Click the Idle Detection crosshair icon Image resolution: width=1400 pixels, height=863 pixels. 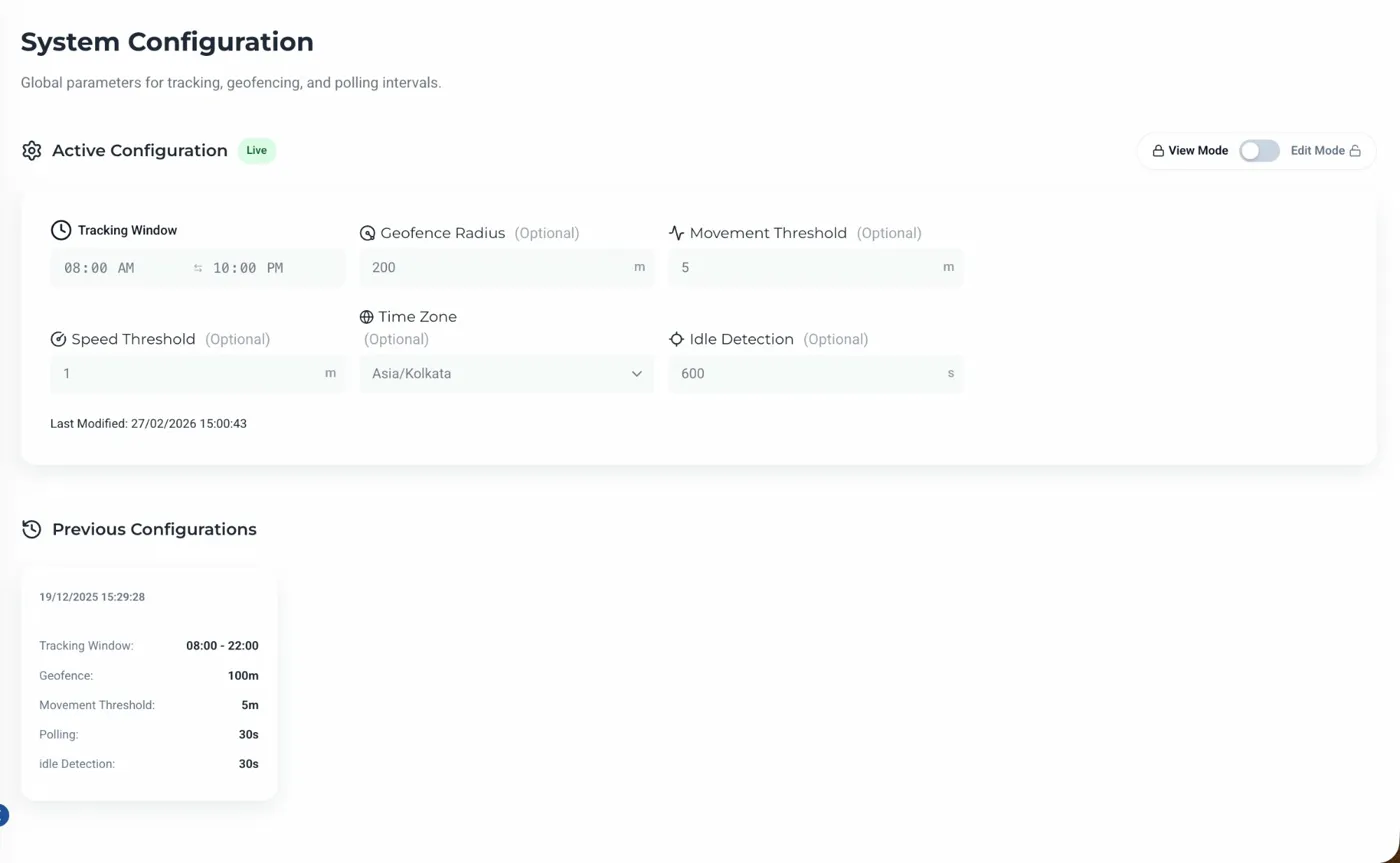(x=676, y=339)
